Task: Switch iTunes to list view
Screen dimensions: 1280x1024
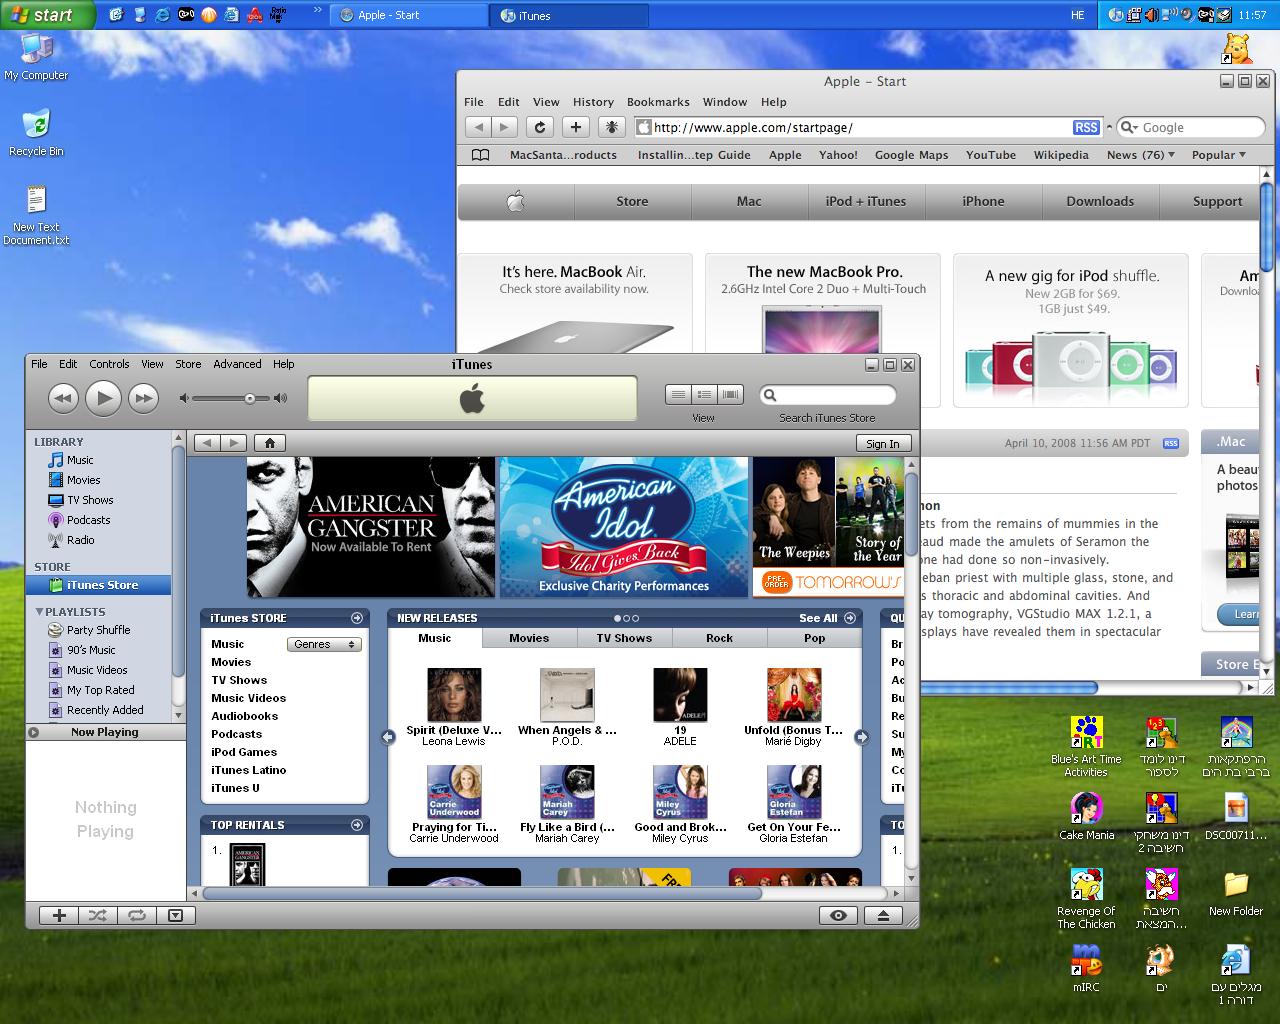Action: (x=678, y=395)
